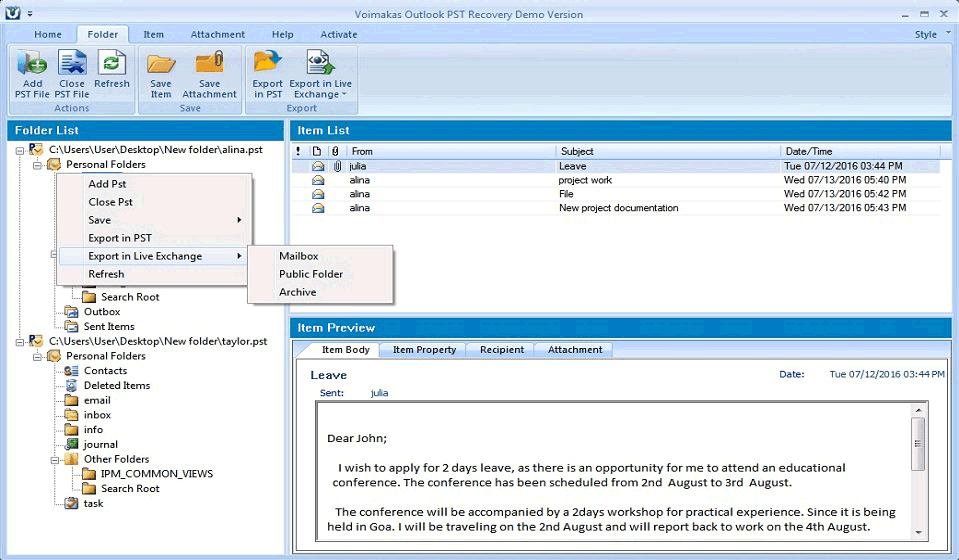959x560 pixels.
Task: Select taylor.pst file in folder tree
Action: [x=158, y=342]
